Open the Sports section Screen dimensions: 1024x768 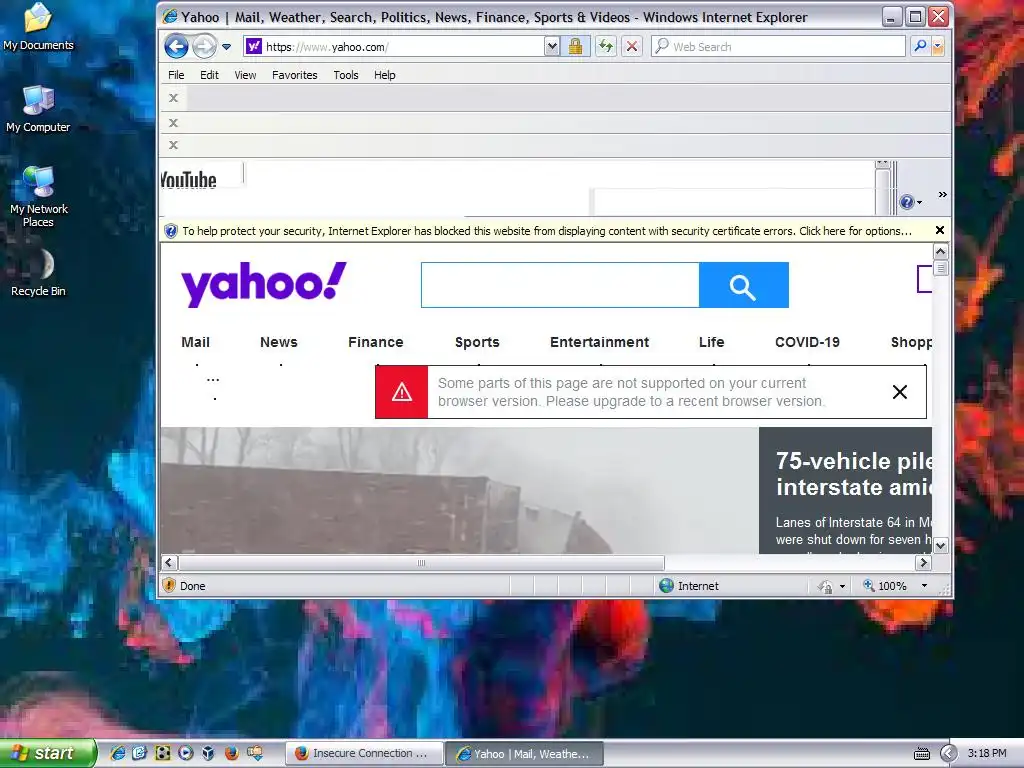[477, 342]
